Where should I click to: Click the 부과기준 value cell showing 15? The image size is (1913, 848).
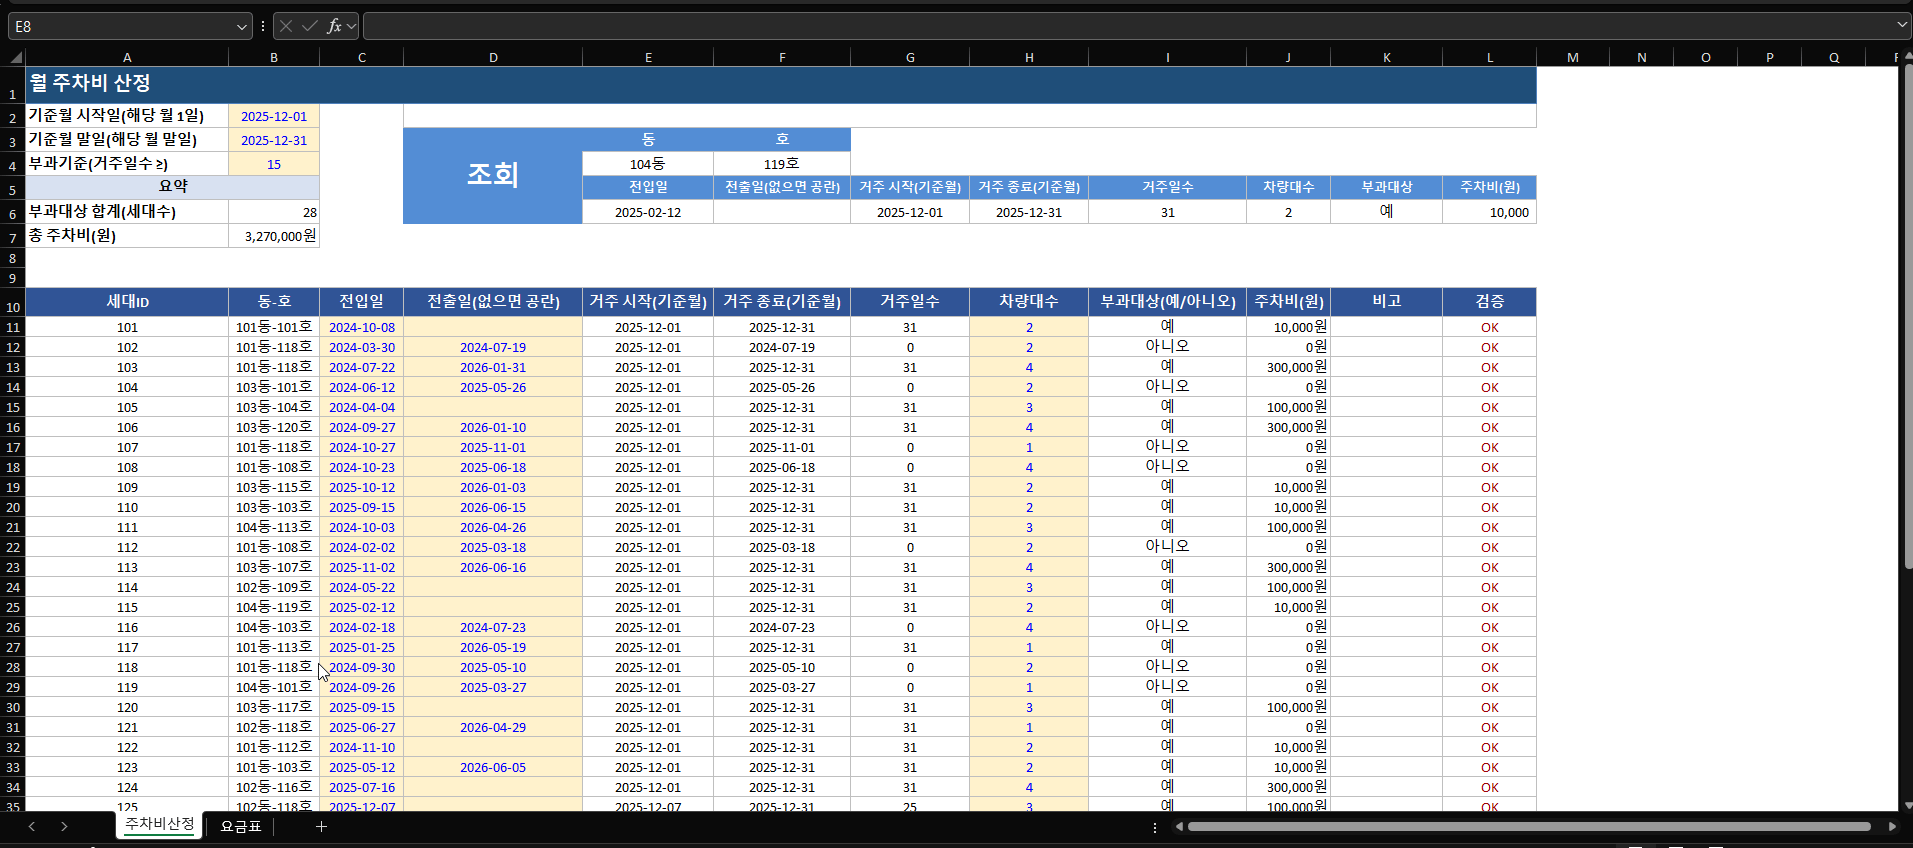(273, 164)
